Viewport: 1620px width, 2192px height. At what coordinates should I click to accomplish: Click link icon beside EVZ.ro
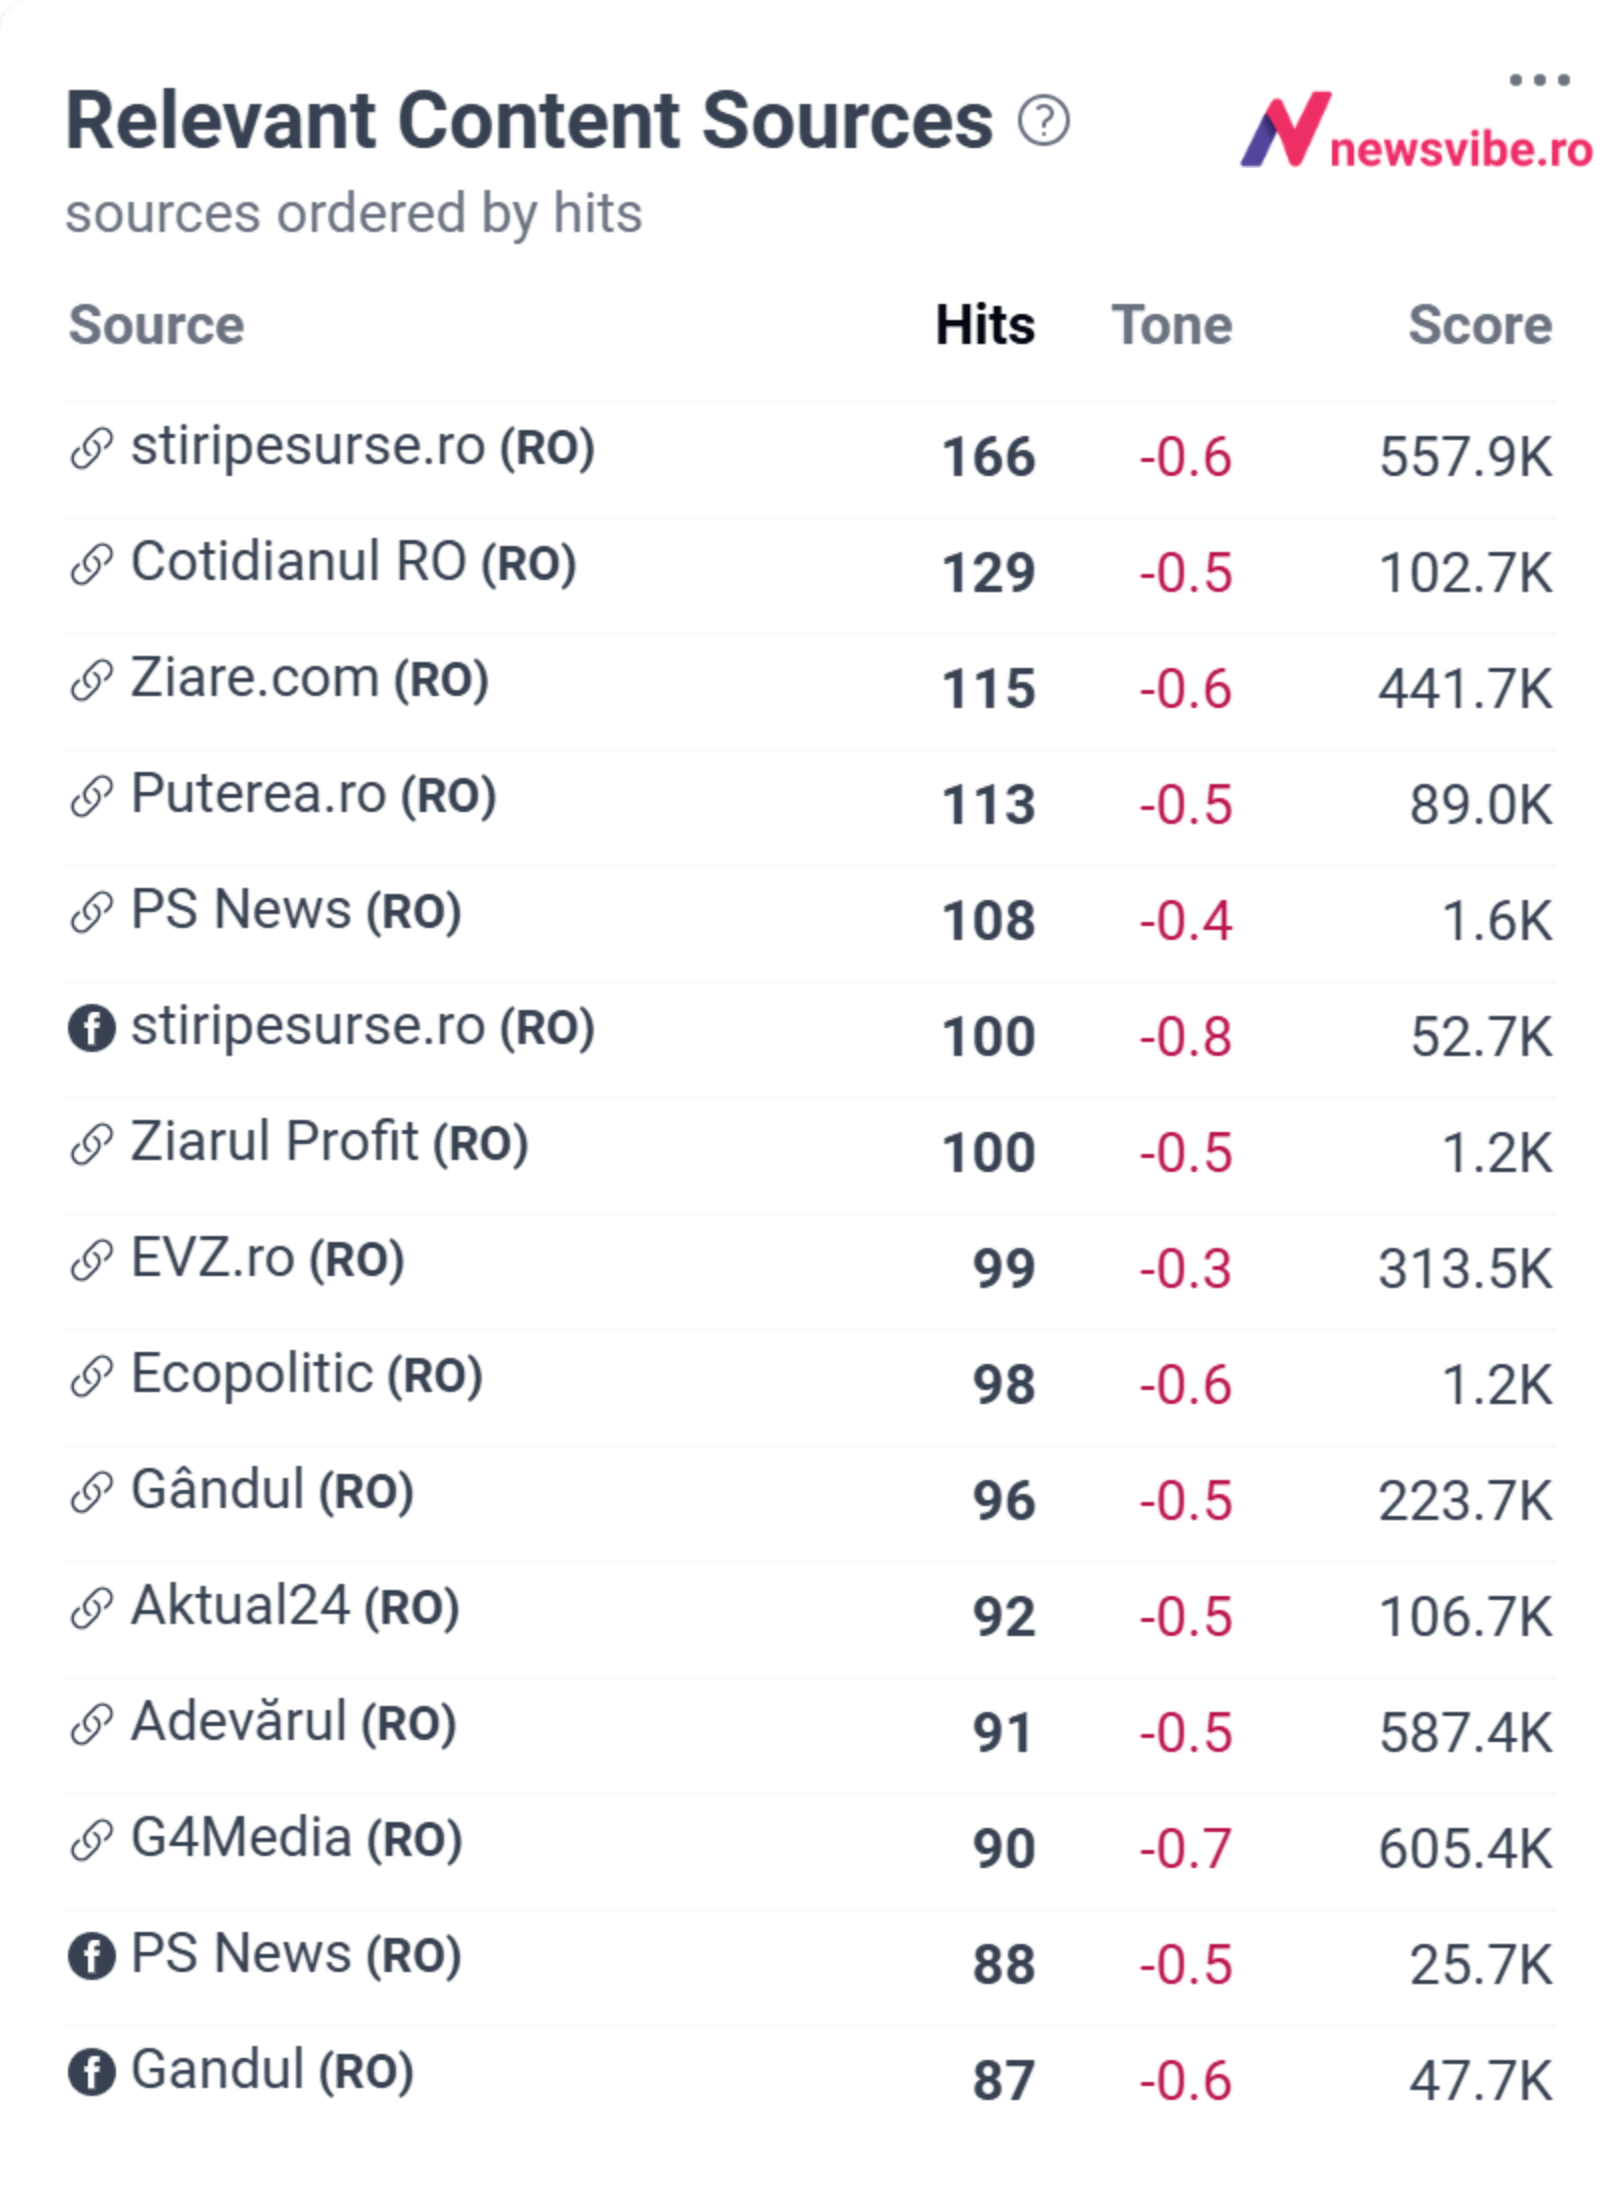pos(91,1259)
